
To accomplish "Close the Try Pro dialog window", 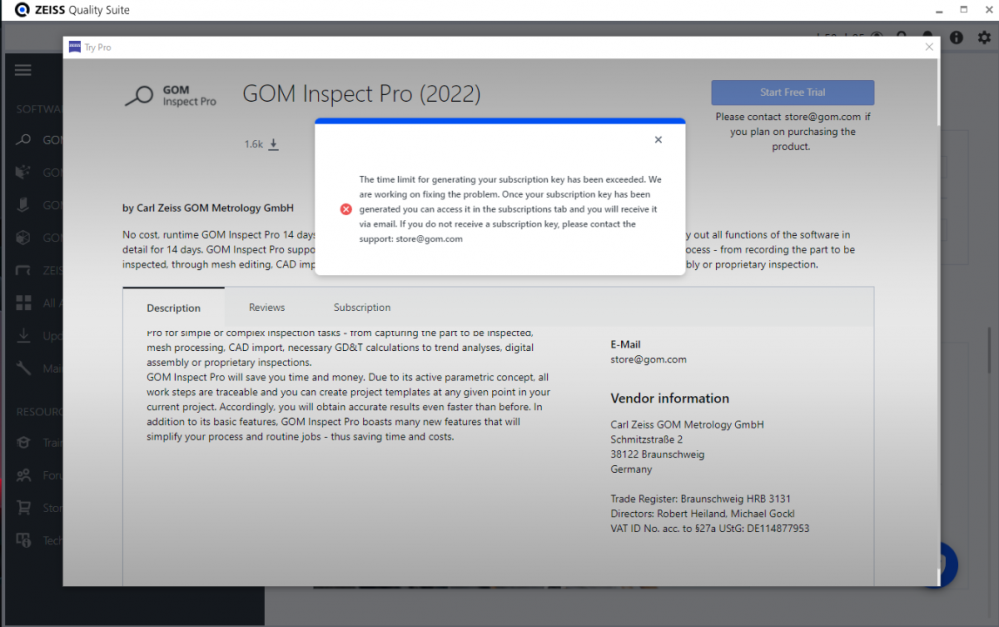I will click(929, 47).
